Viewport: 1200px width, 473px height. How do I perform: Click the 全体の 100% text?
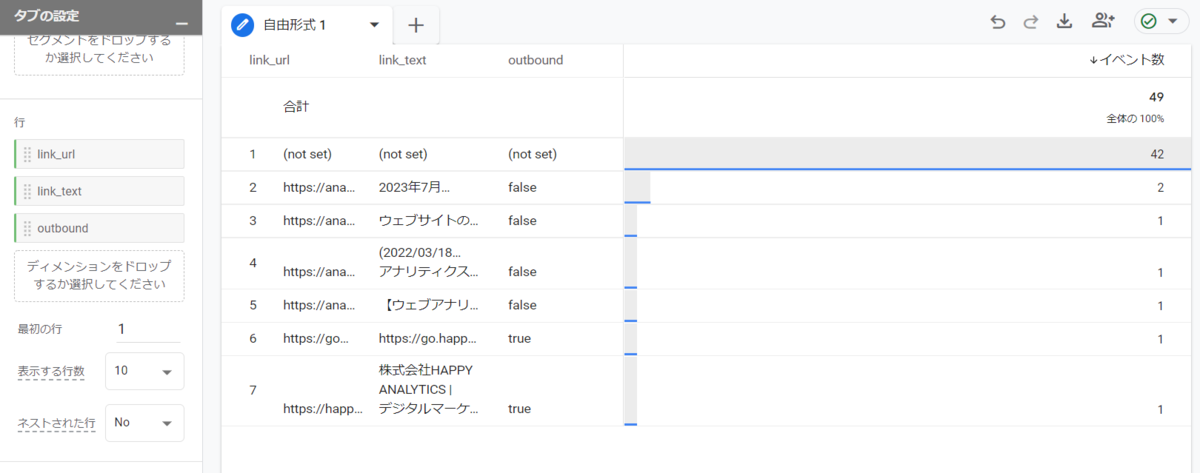point(1135,118)
